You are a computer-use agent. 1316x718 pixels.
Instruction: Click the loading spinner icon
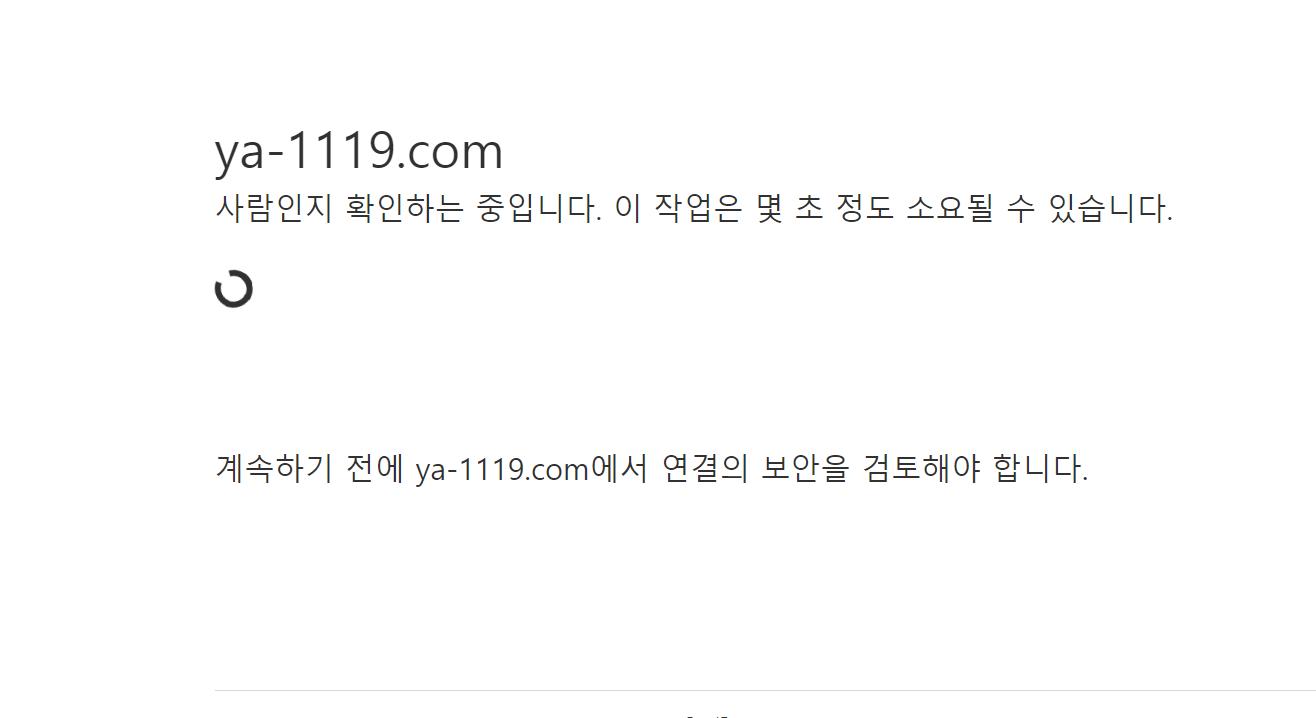[x=234, y=289]
